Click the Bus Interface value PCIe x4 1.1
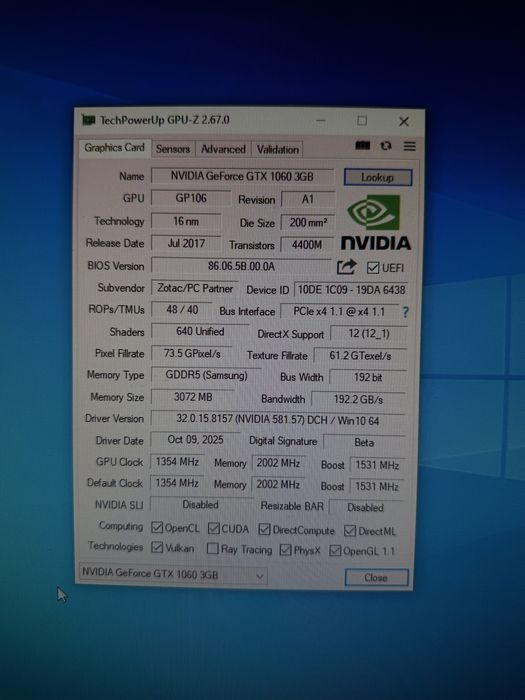Image resolution: width=525 pixels, height=700 pixels. pos(339,312)
